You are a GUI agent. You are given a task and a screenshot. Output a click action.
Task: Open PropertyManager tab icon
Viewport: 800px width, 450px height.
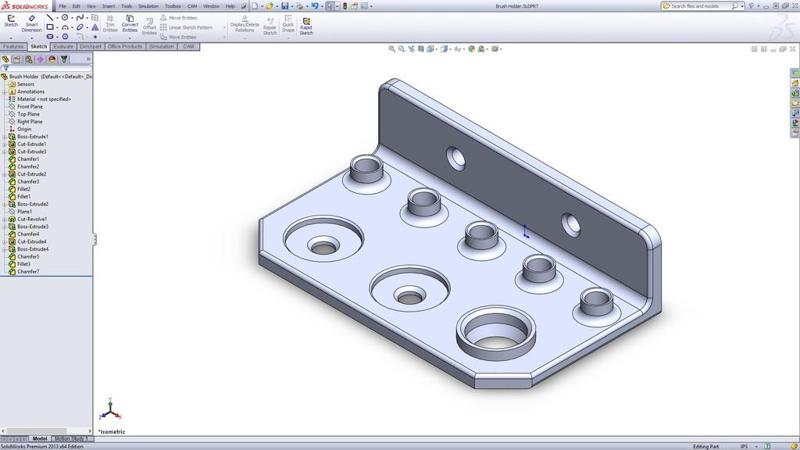coord(17,60)
